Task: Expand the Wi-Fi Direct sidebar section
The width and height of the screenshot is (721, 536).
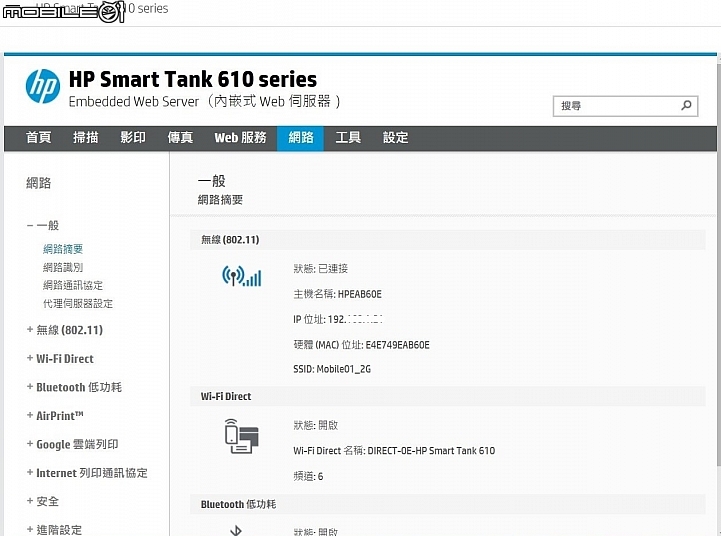Action: 60,359
